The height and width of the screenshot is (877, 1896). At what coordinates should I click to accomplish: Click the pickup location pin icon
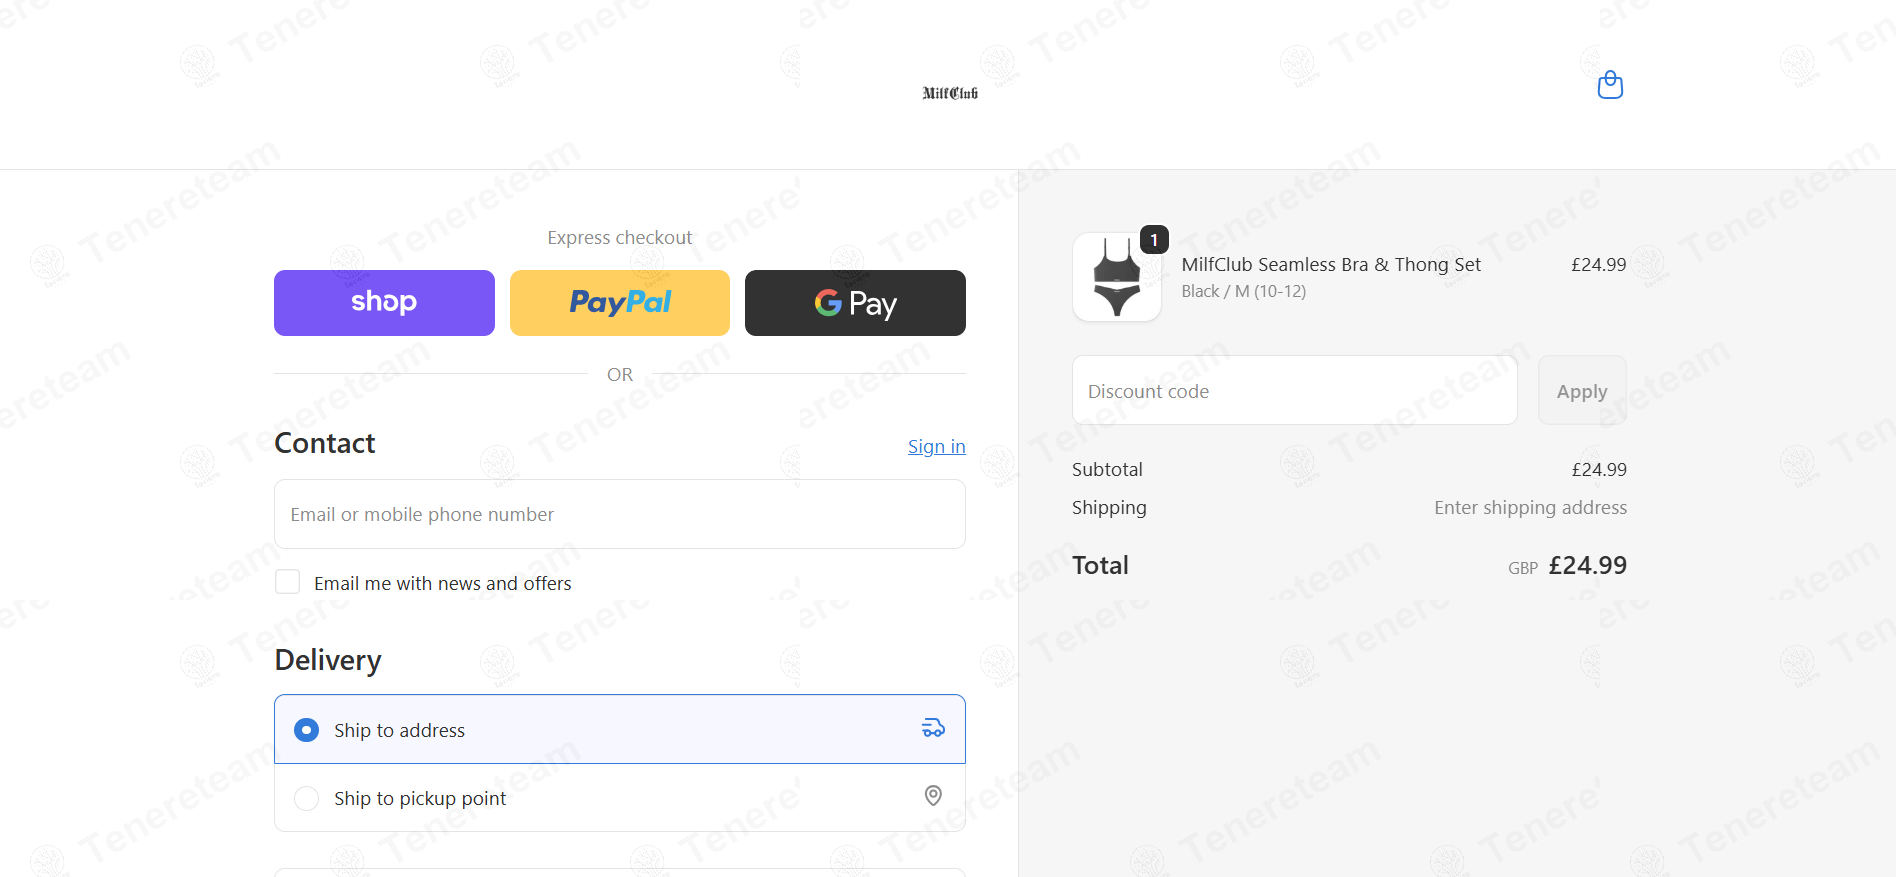click(x=933, y=796)
